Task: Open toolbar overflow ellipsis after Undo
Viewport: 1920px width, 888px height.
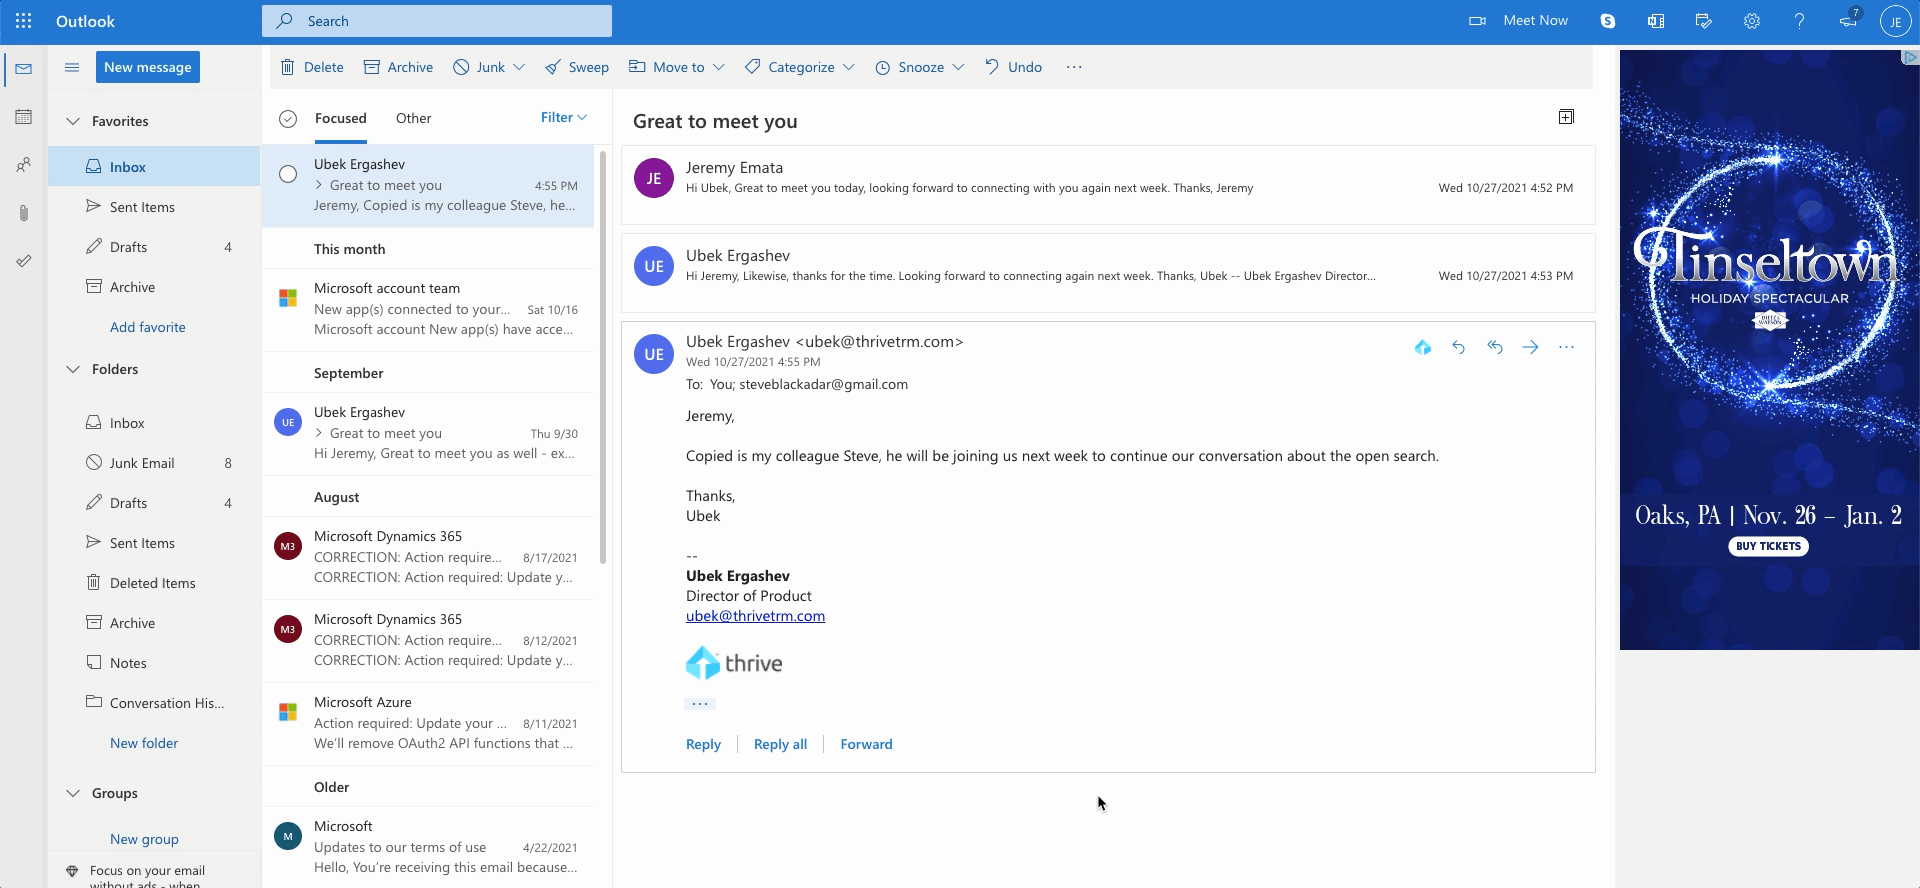Action: 1074,67
